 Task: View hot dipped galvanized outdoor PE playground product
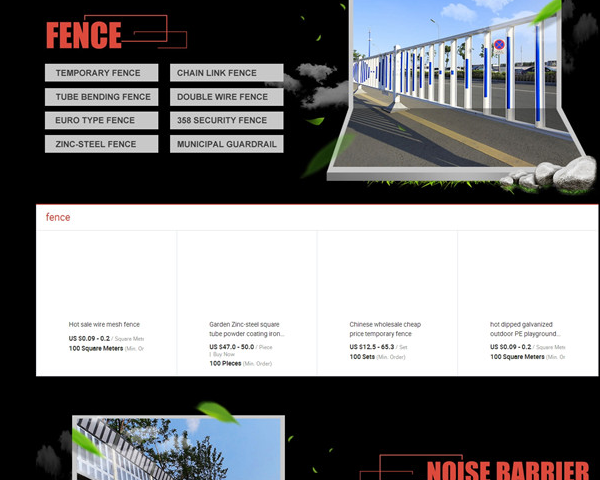(526, 329)
